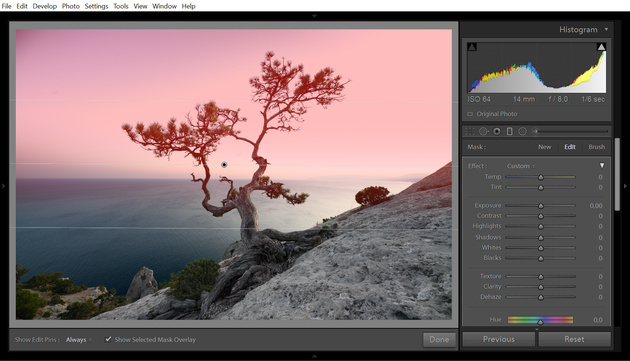Click the Previous button
Image resolution: width=630 pixels, height=361 pixels.
pos(499,339)
